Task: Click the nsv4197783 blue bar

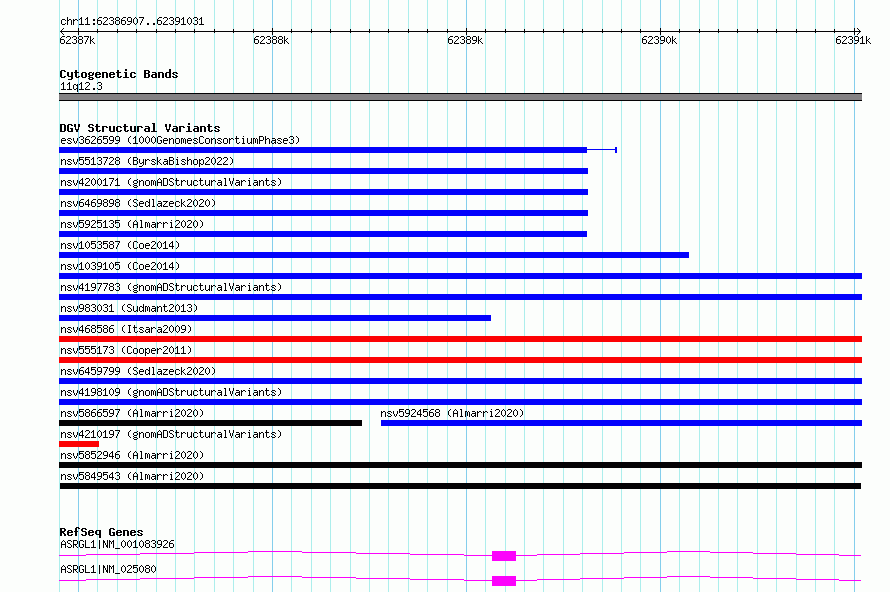Action: (x=460, y=297)
